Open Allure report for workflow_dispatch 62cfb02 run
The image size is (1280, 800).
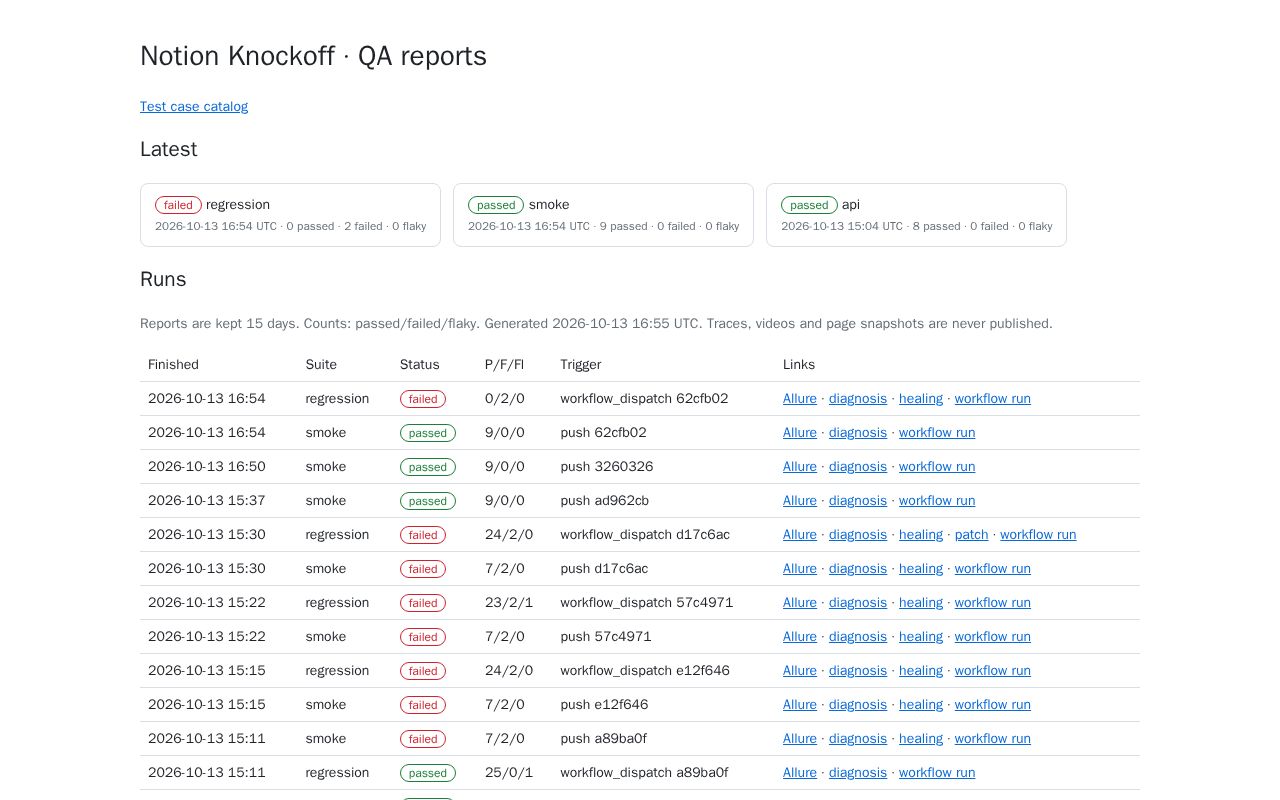(x=800, y=399)
